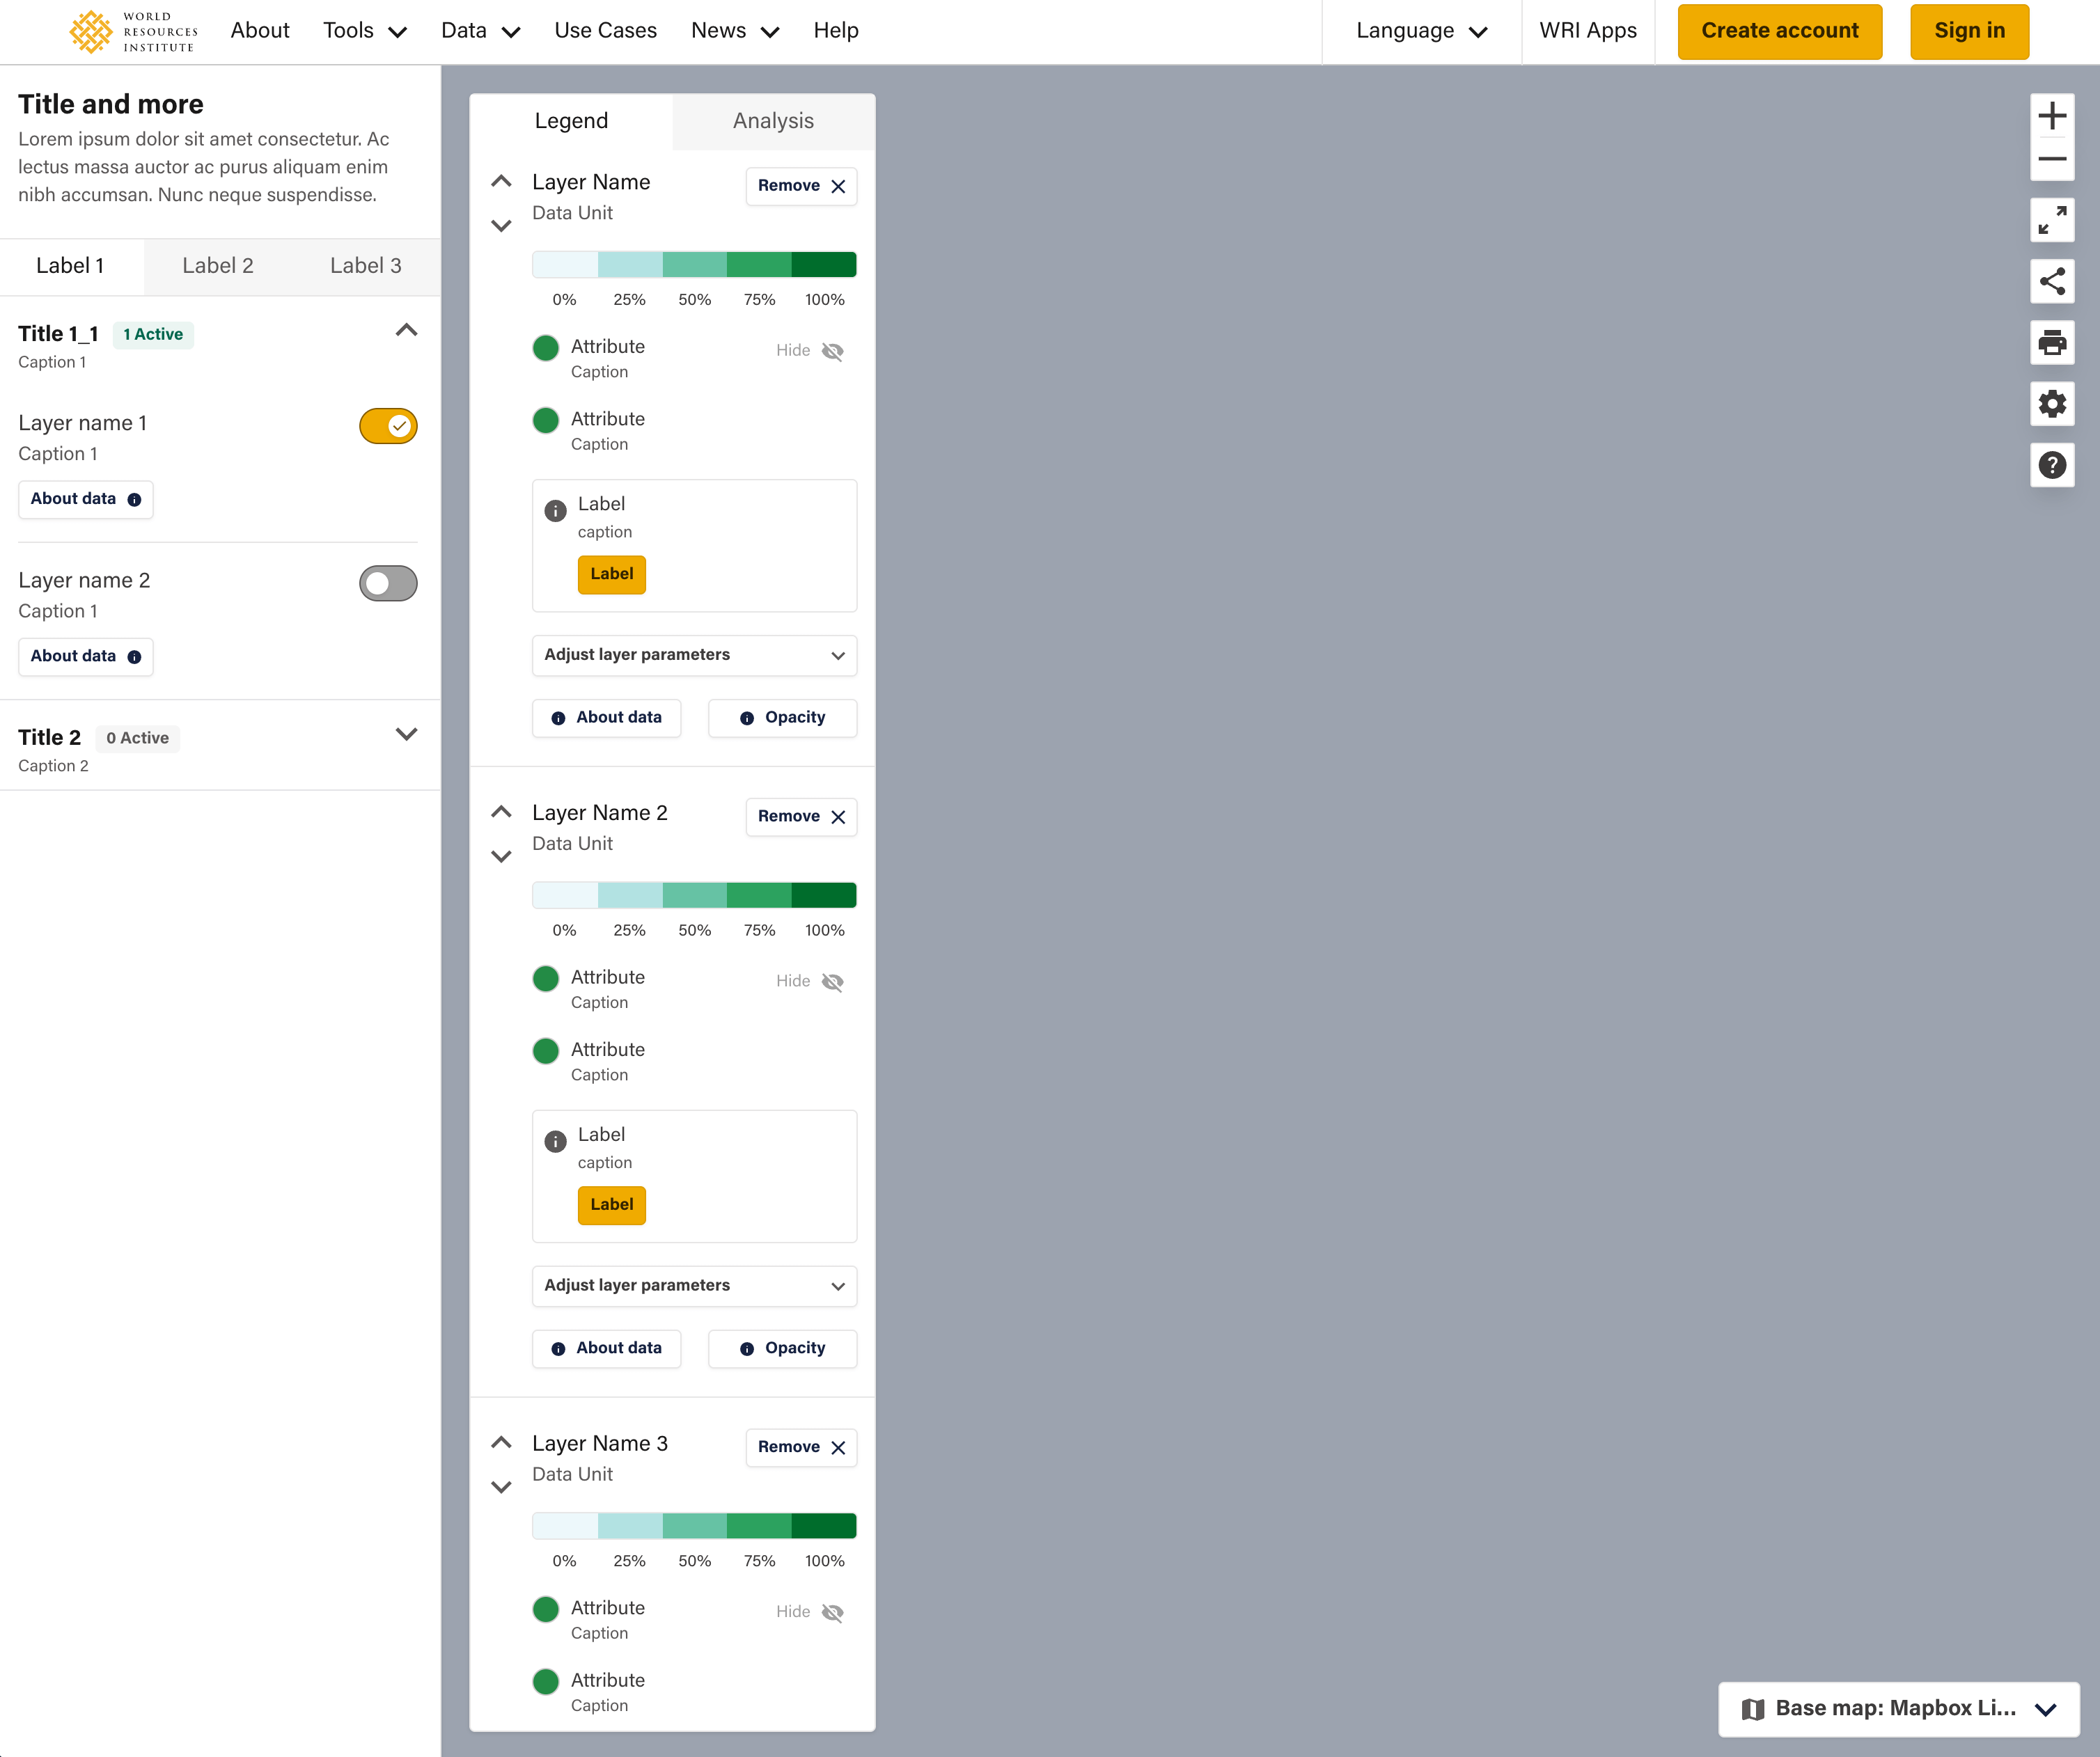
Task: Click the zoom out icon on the map
Action: [x=2053, y=160]
